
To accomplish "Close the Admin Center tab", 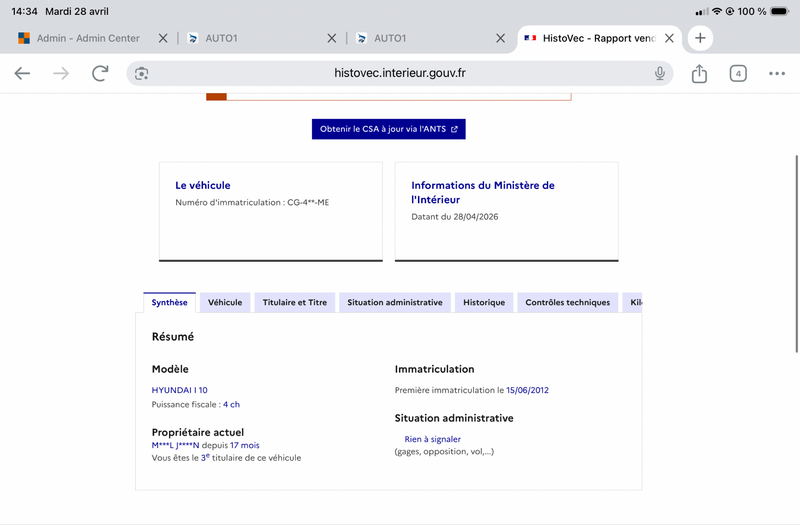I will pos(163,38).
